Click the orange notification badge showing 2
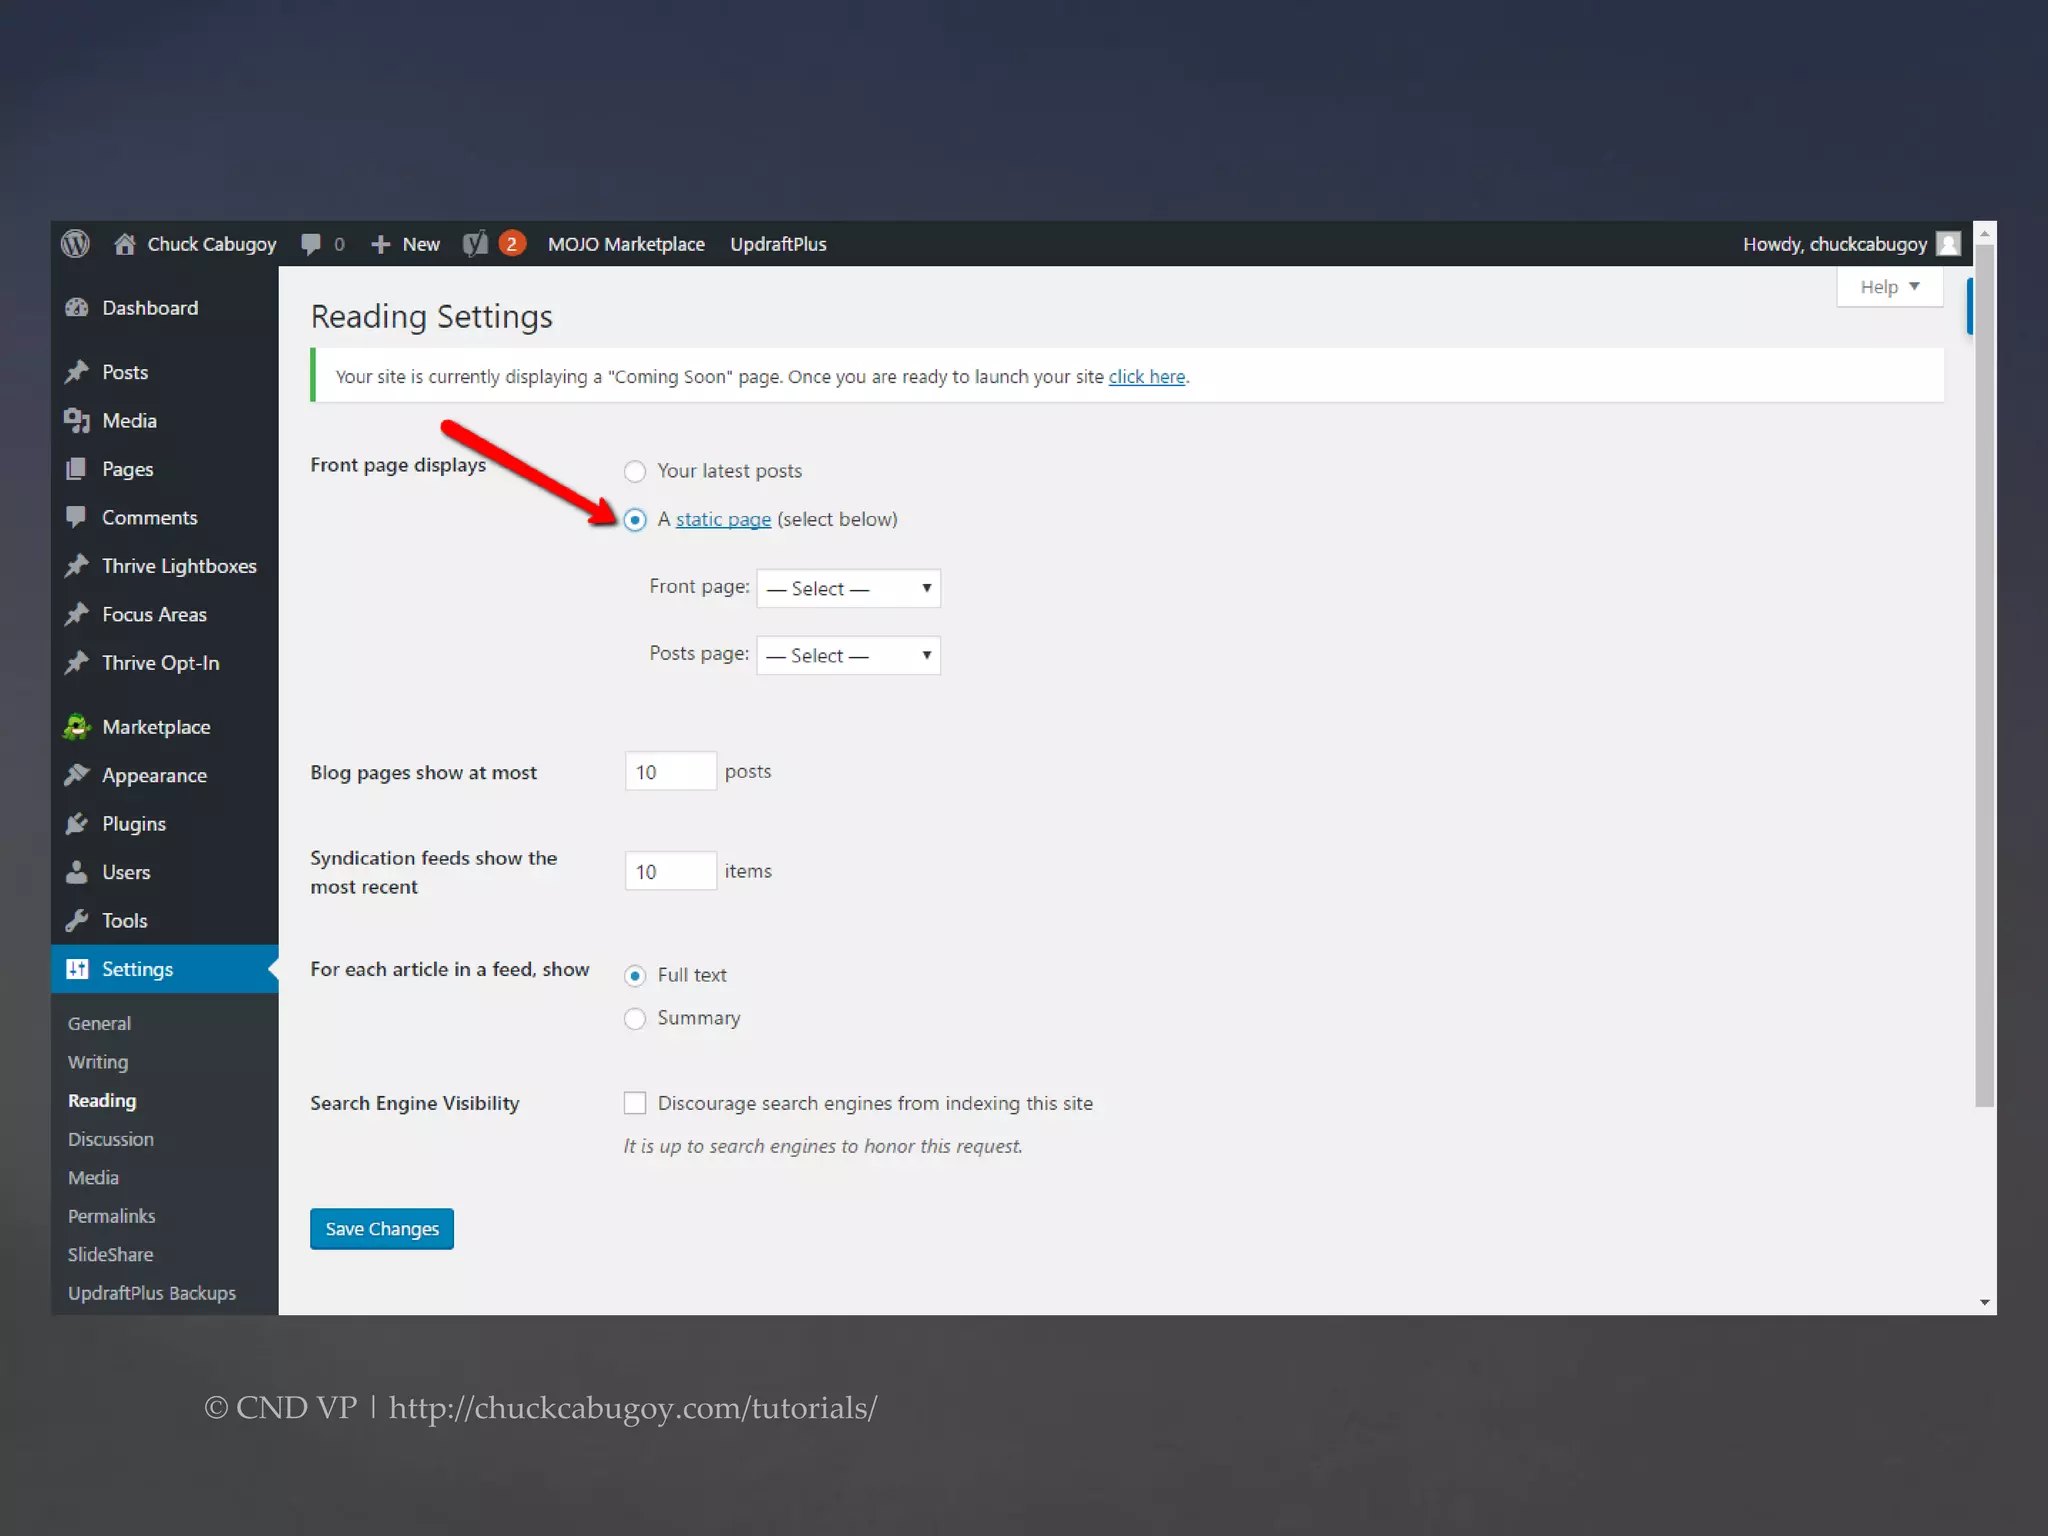Image resolution: width=2048 pixels, height=1536 pixels. (x=512, y=244)
